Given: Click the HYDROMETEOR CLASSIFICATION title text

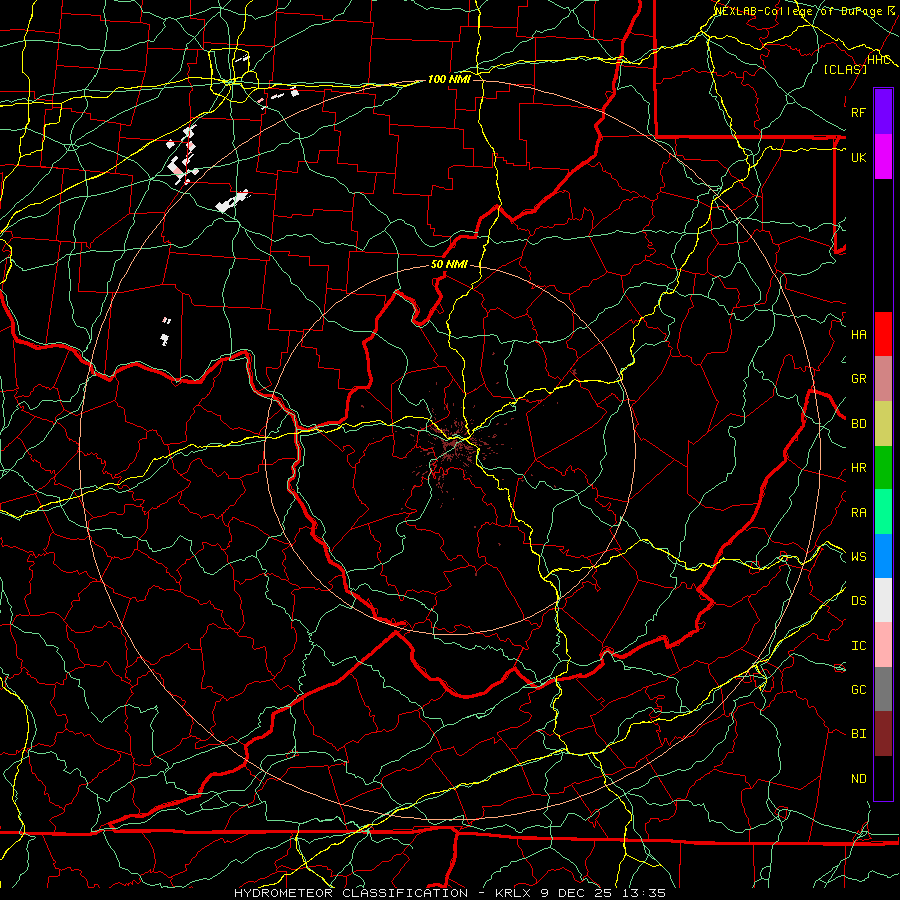Looking at the screenshot, I should coord(351,893).
